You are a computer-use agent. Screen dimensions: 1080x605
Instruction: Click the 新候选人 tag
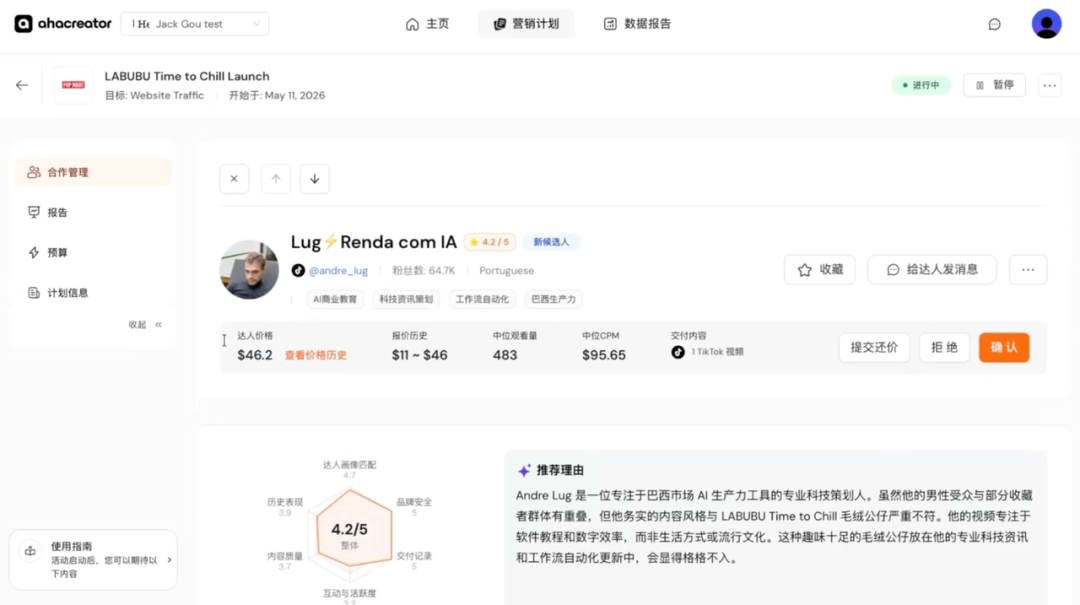tap(551, 242)
